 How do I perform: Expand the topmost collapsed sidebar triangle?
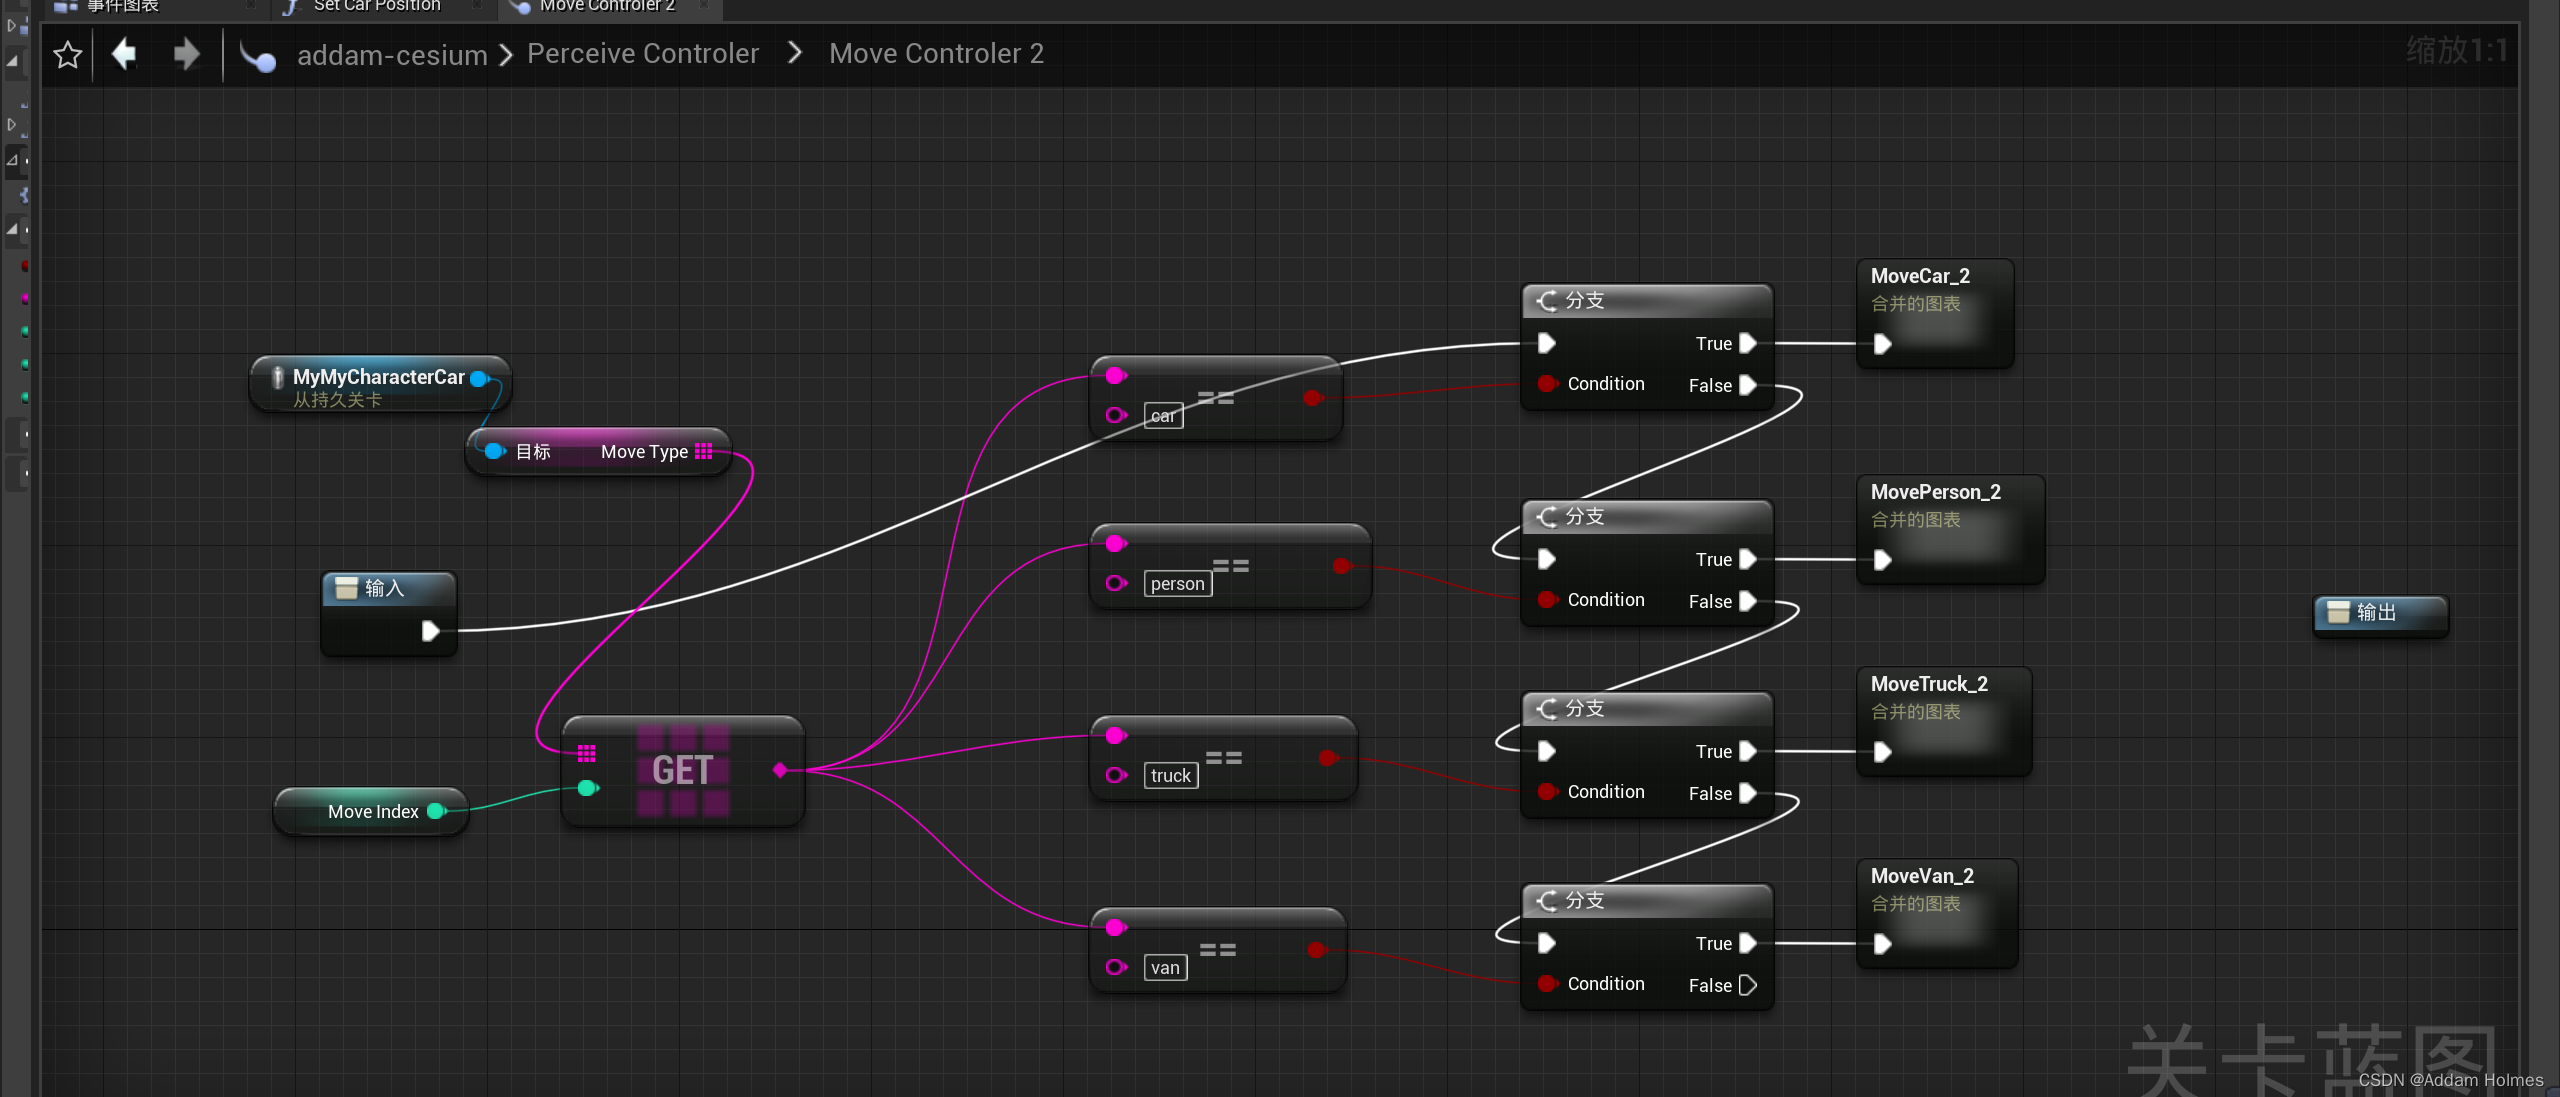[12, 26]
